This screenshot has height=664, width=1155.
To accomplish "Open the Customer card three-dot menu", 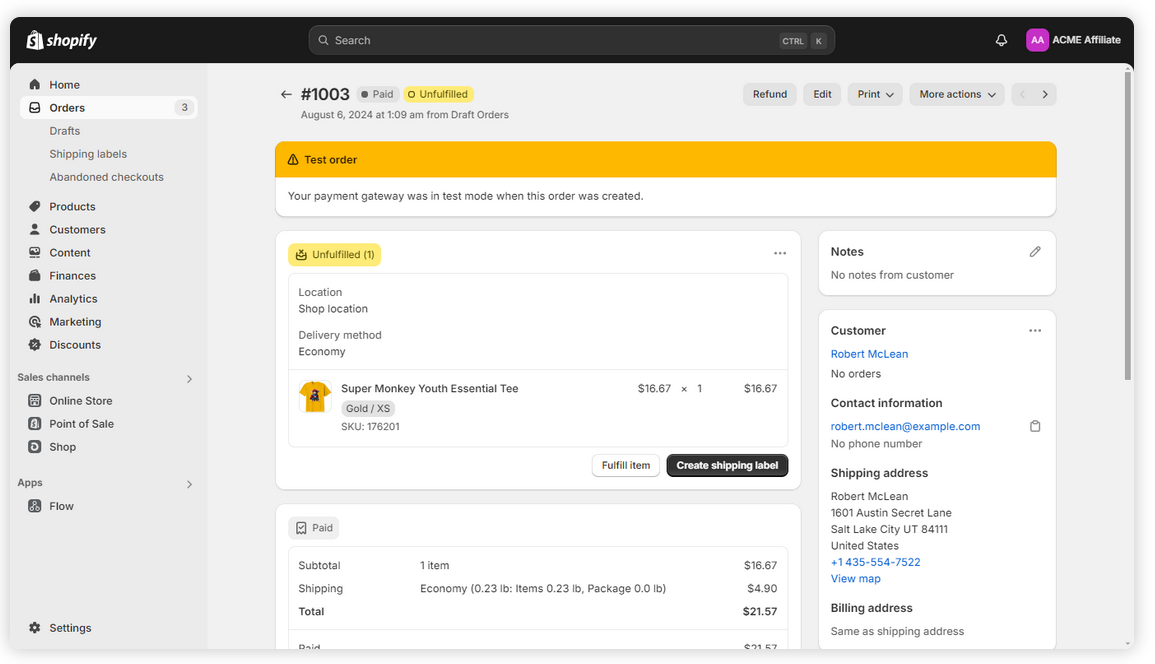I will click(1035, 331).
